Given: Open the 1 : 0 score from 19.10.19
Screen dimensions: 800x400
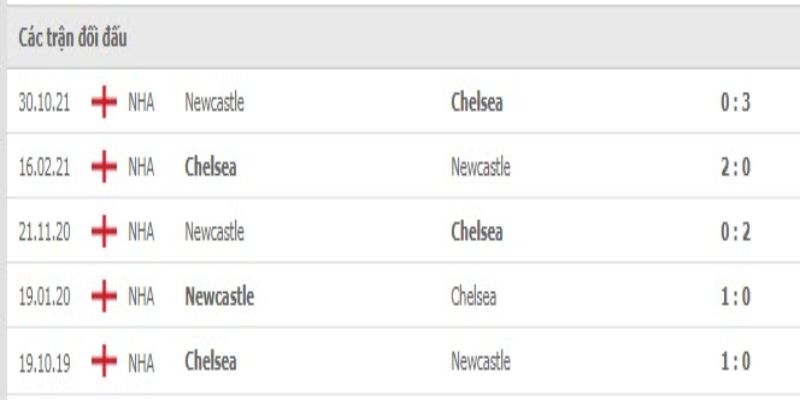Looking at the screenshot, I should pyautogui.click(x=735, y=361).
